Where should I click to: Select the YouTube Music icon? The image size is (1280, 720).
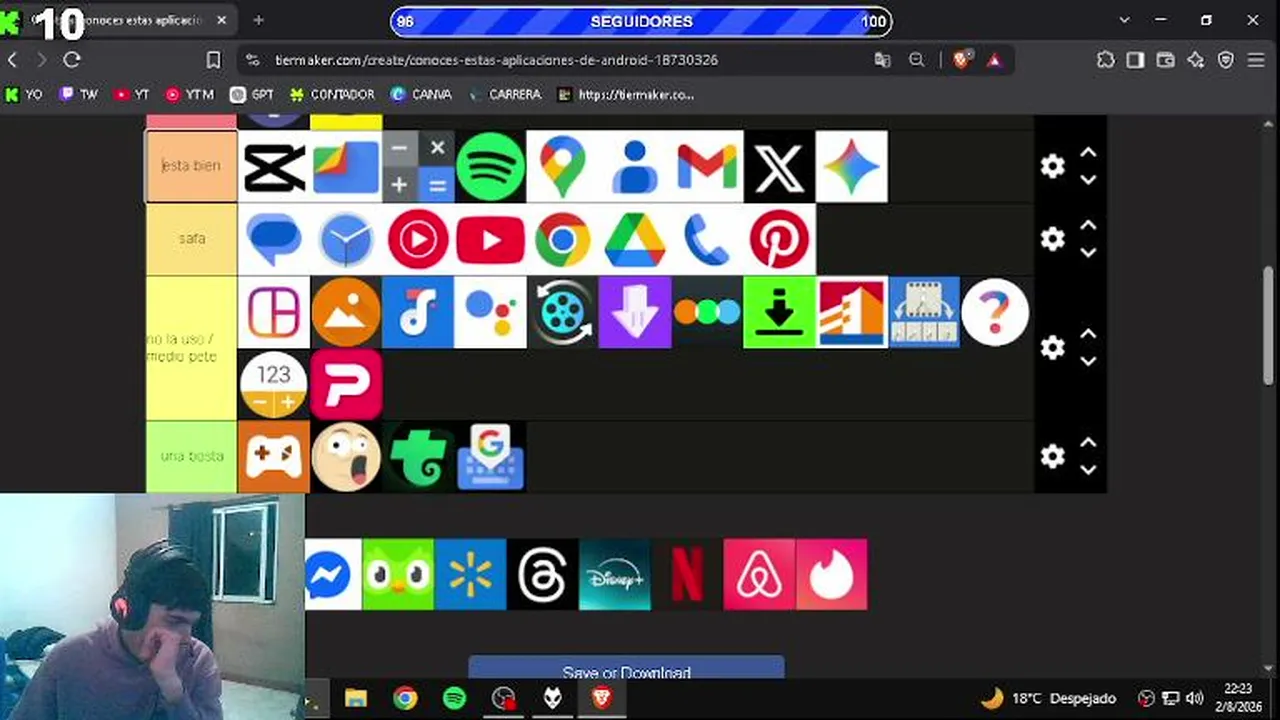tap(418, 239)
